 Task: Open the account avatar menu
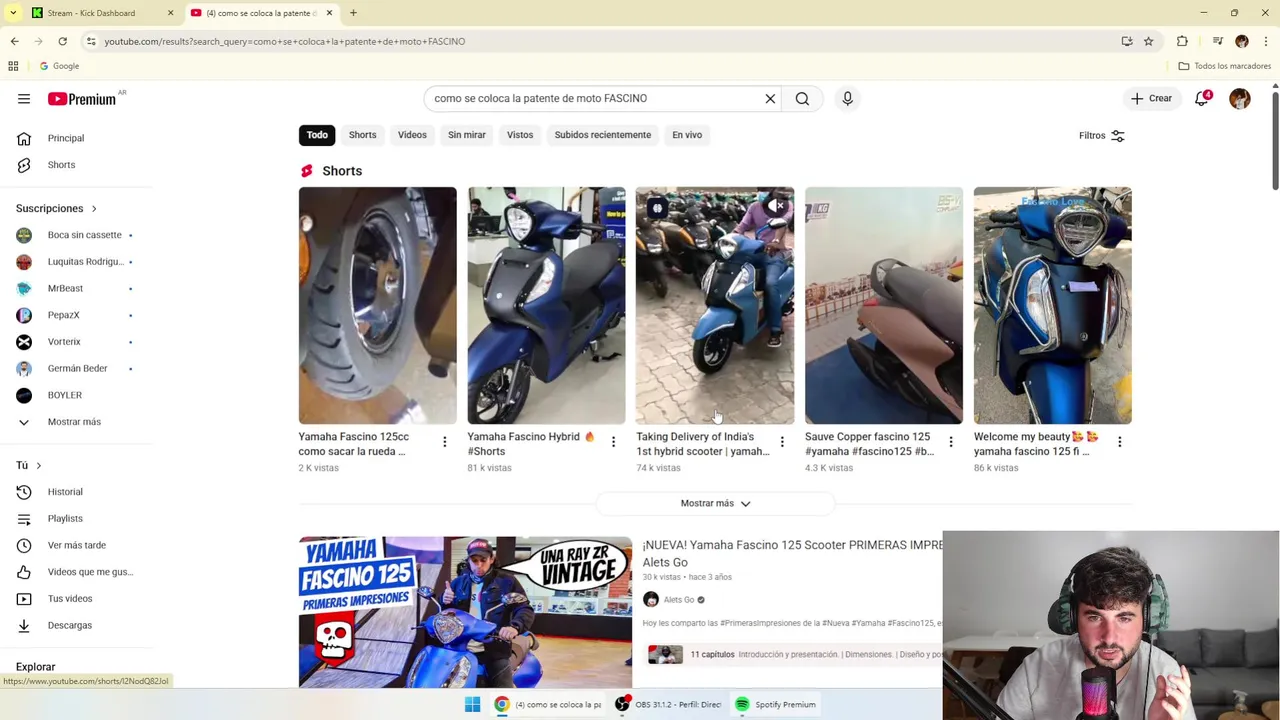tap(1240, 98)
